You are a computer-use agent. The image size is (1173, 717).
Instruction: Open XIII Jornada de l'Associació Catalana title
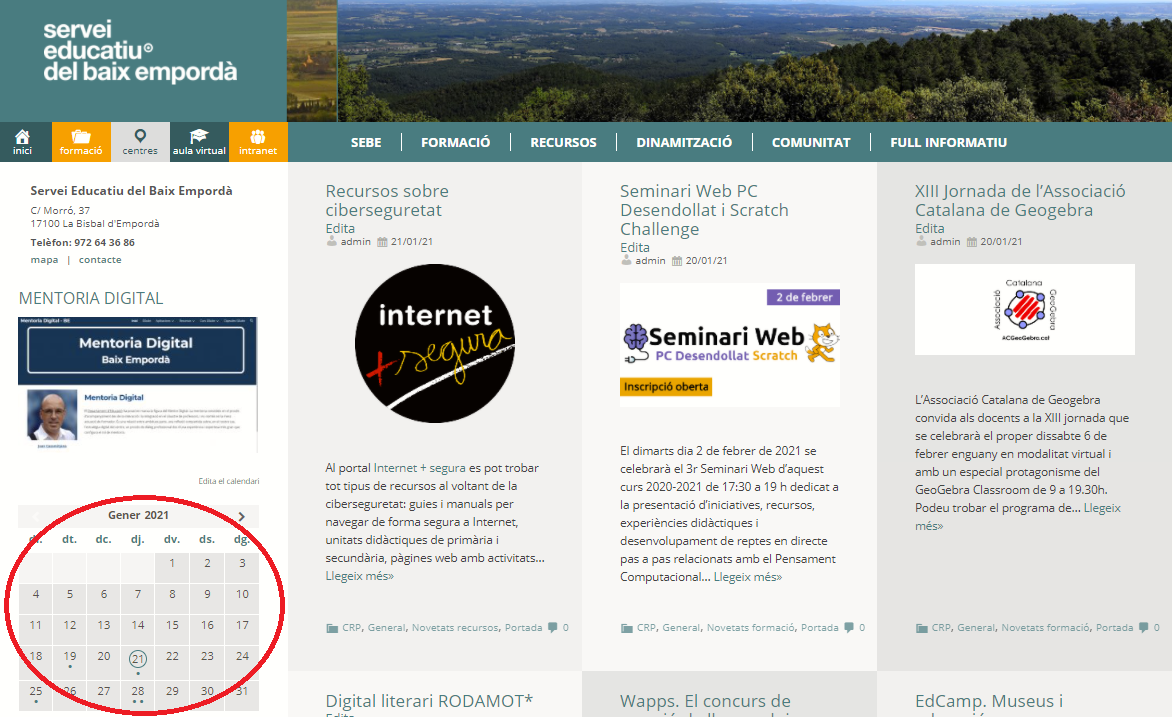tap(1019, 200)
